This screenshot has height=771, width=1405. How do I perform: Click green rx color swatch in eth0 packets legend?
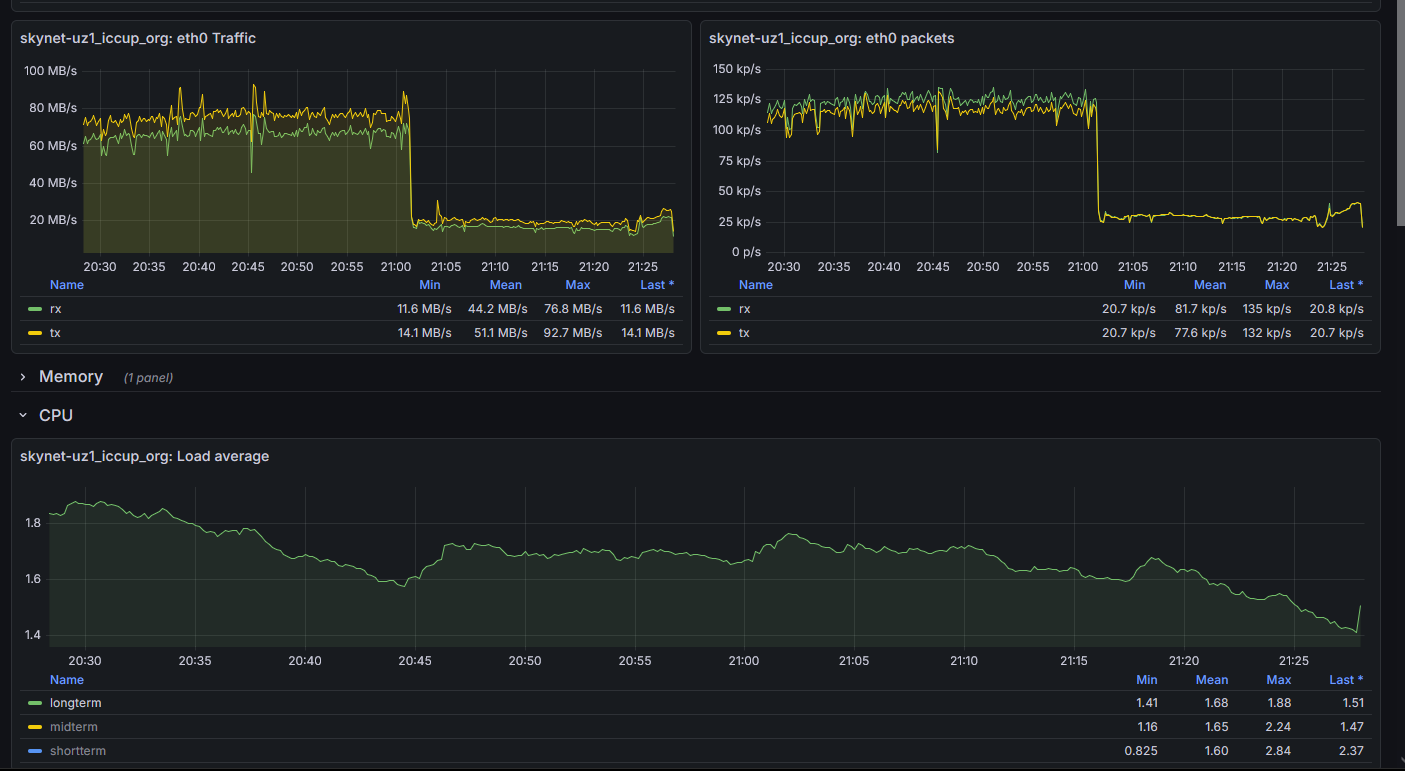click(x=724, y=309)
